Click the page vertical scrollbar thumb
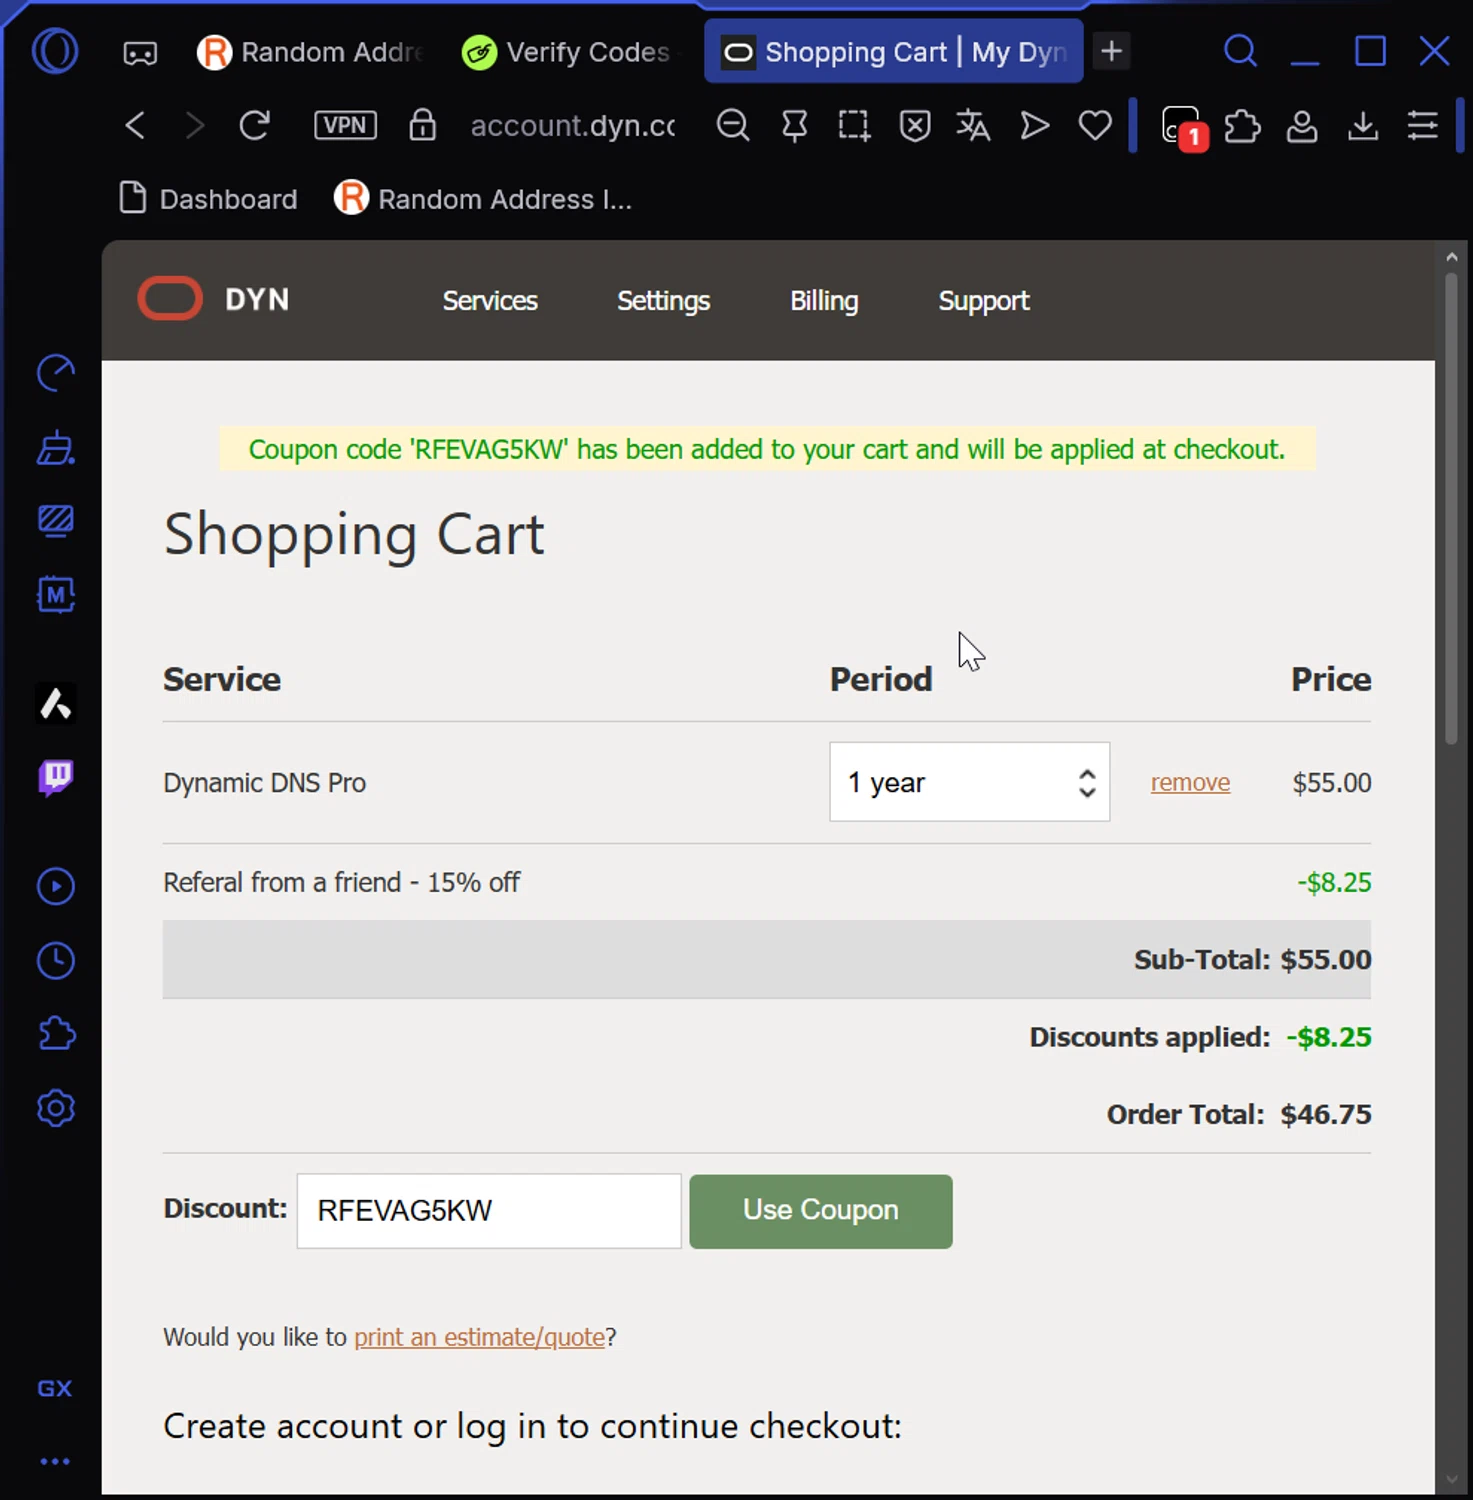 [1451, 509]
